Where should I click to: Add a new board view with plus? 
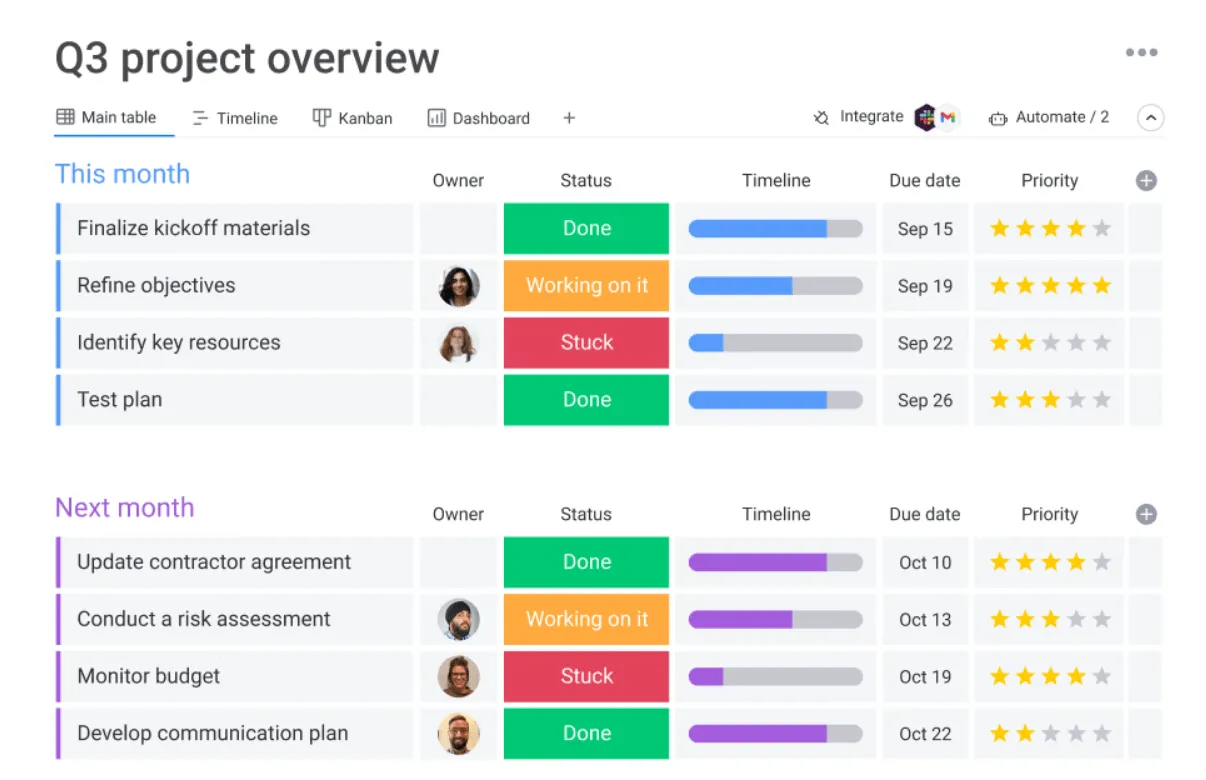point(569,118)
